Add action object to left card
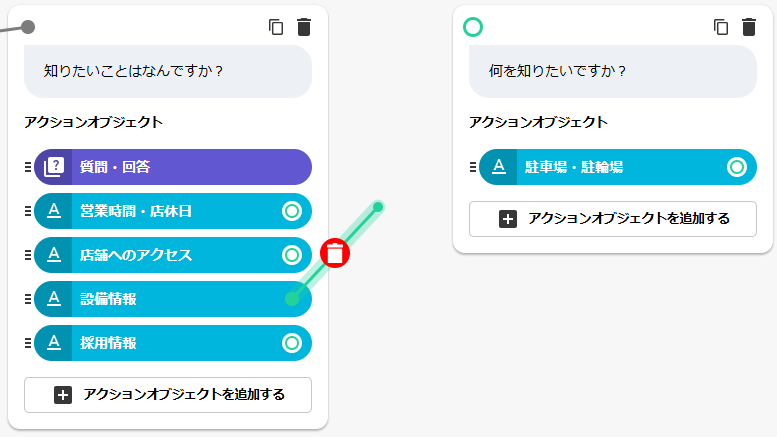Screen dimensions: 777x437 (168, 395)
